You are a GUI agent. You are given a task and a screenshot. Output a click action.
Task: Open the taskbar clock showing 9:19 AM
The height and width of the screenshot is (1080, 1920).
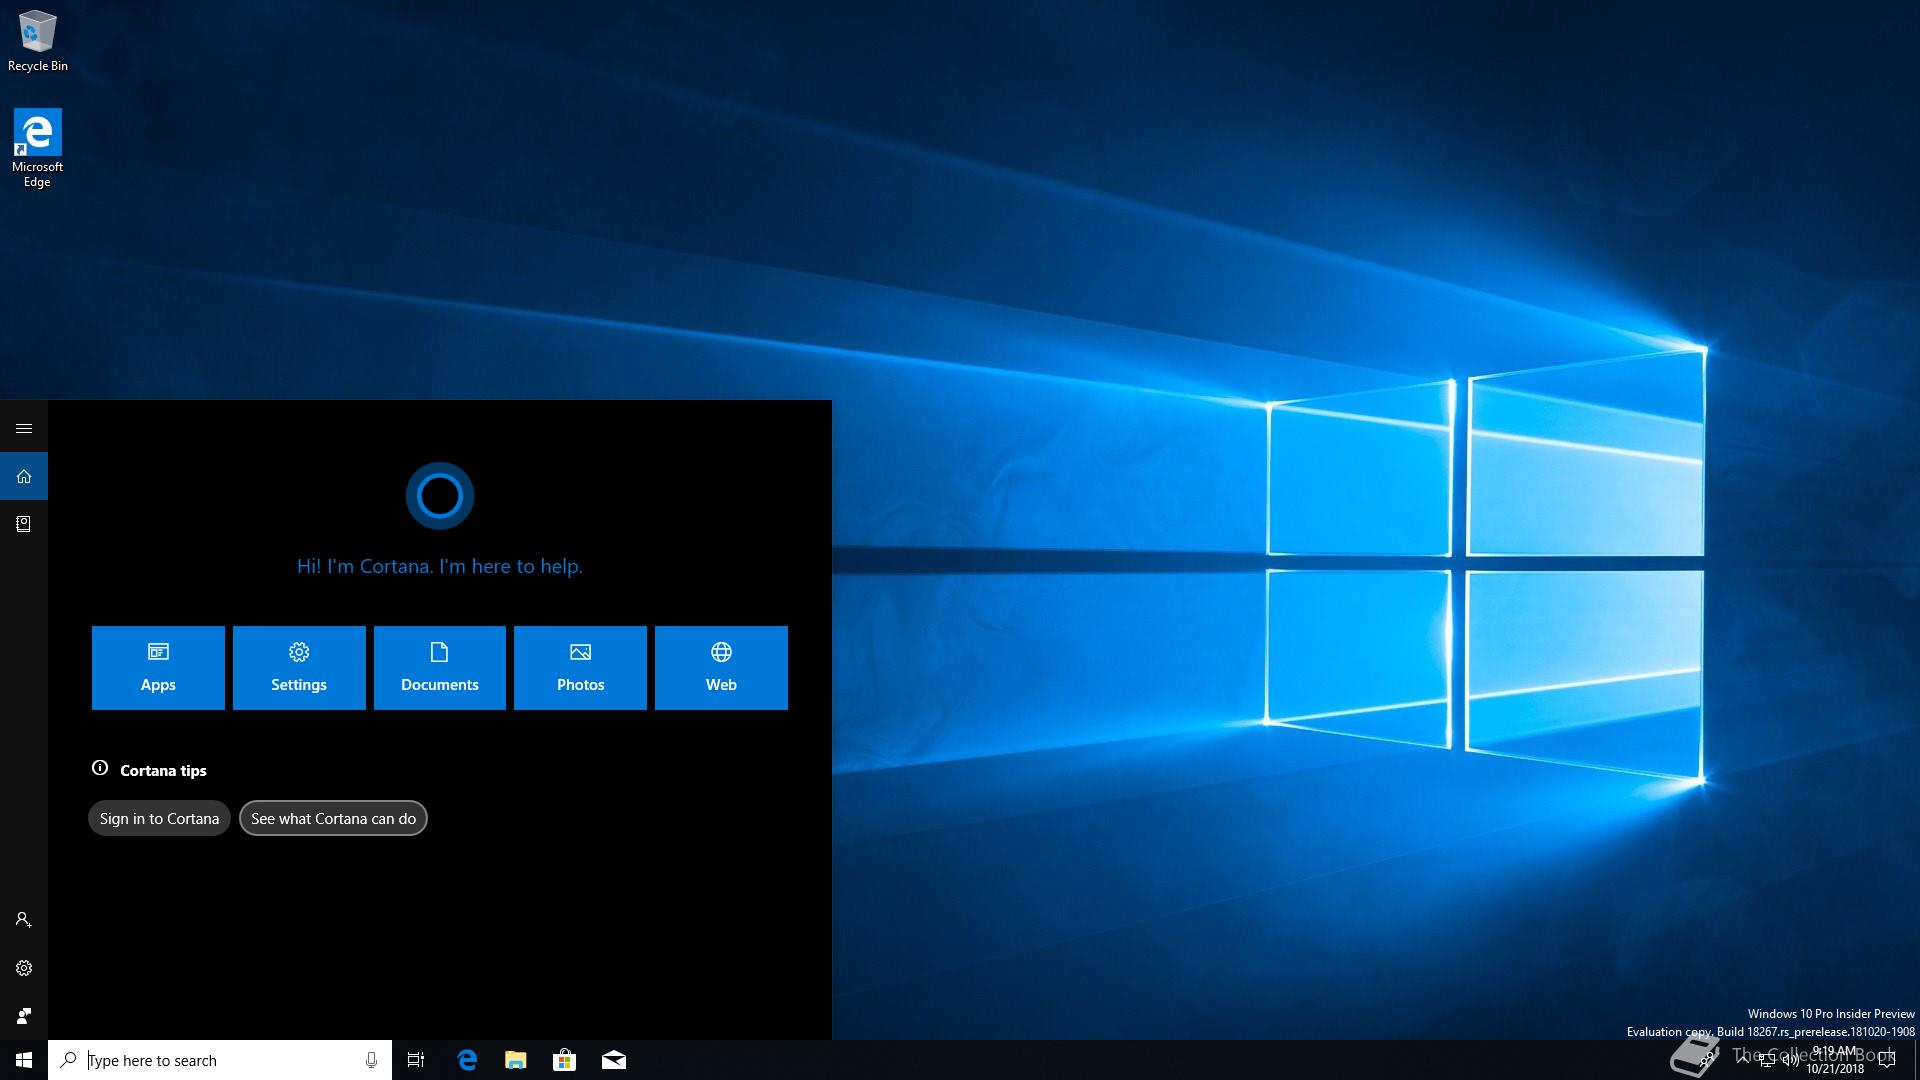[1835, 1060]
